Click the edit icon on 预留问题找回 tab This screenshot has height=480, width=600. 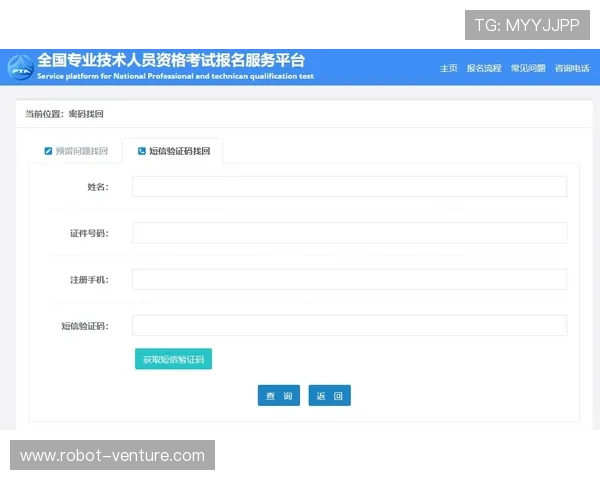[48, 151]
